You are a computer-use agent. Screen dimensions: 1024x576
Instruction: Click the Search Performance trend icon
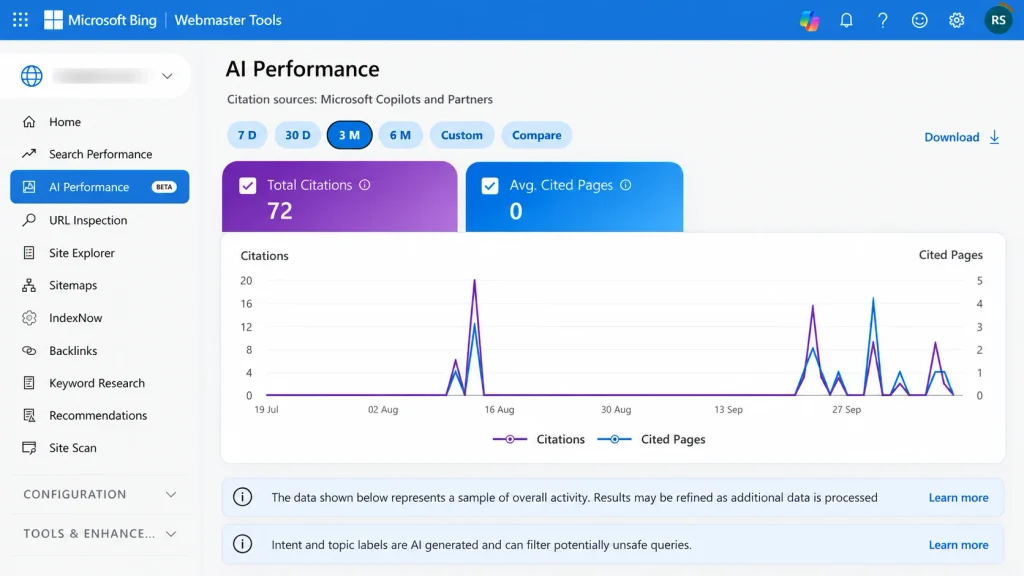coord(29,154)
